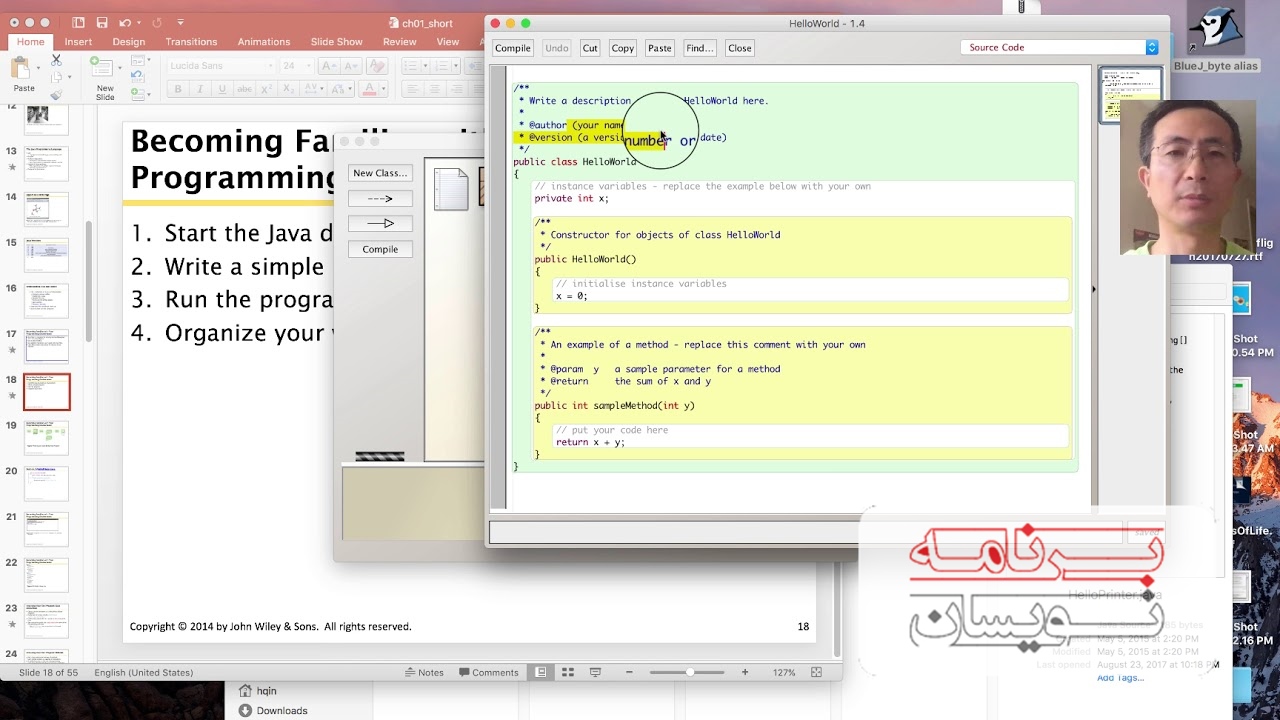Click the Undo arrow in PowerPoint
The image size is (1280, 720).
[125, 22]
